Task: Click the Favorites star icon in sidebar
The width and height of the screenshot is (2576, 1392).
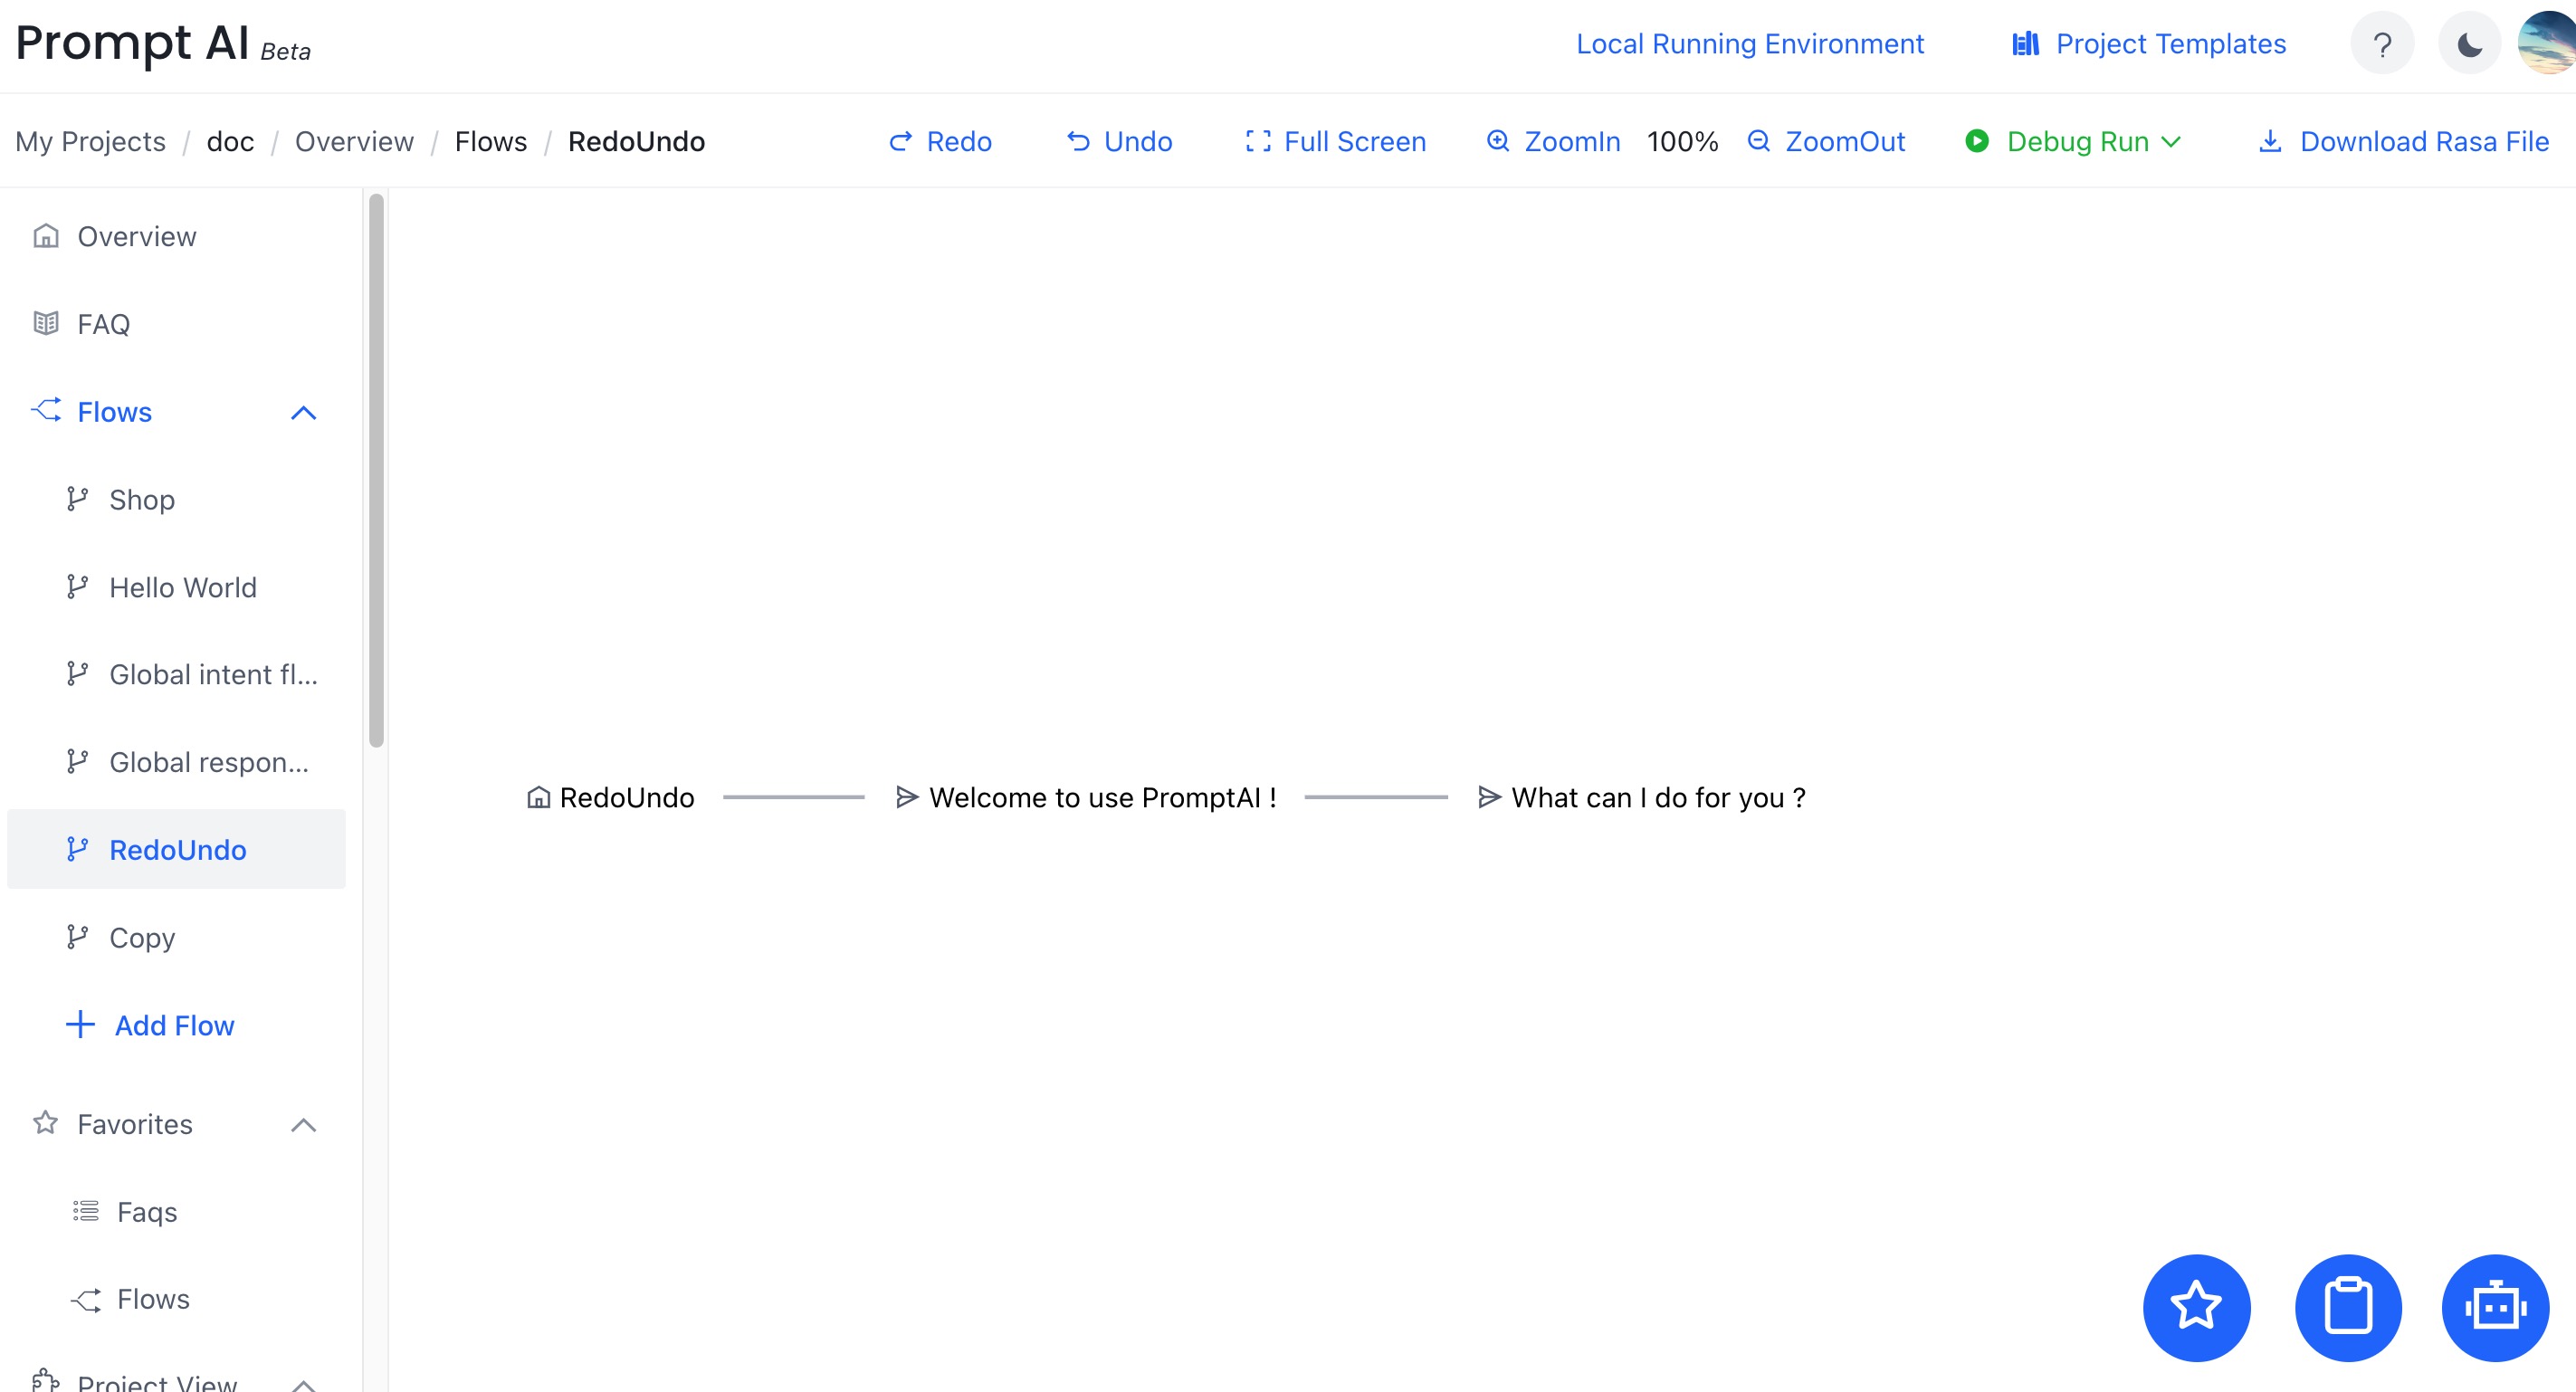Action: (46, 1122)
